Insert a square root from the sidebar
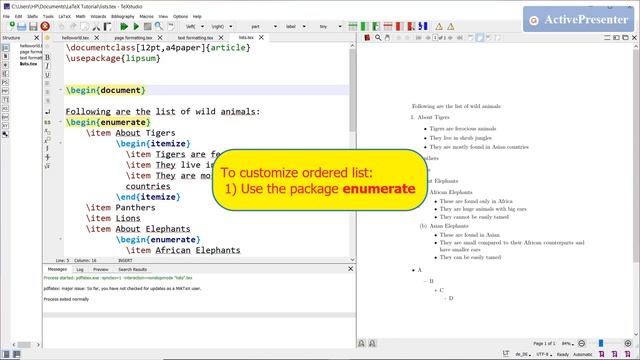Screen dimensions: 640x360 coord(47,166)
